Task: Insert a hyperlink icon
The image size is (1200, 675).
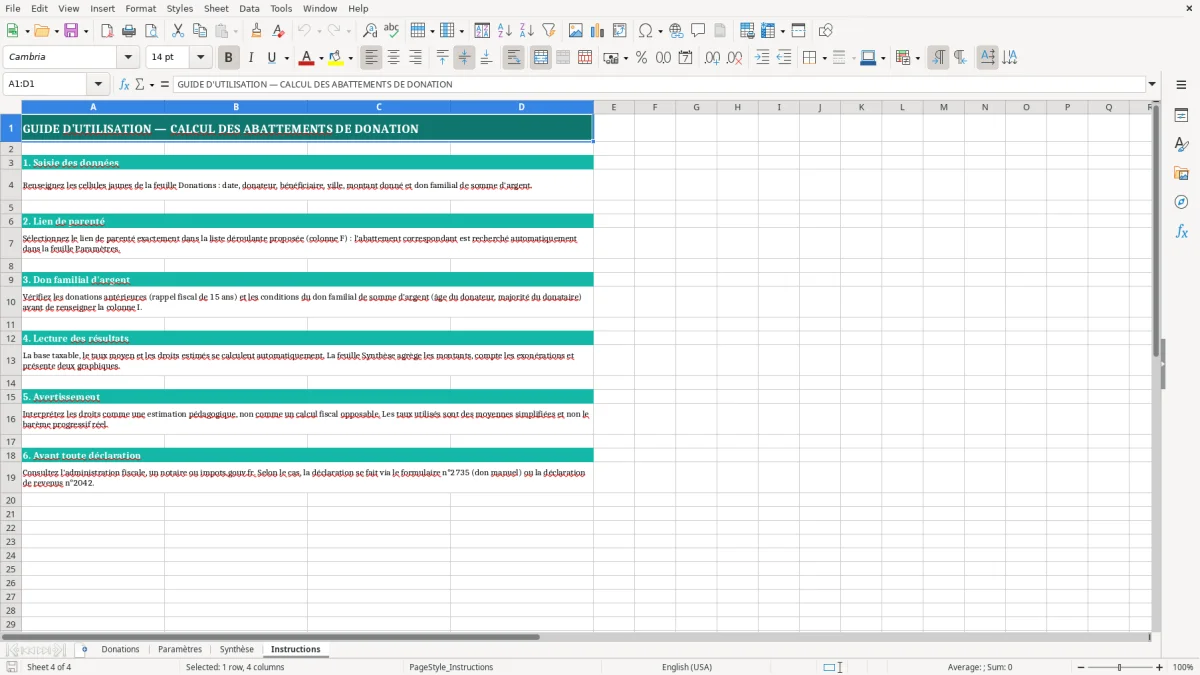Action: pyautogui.click(x=676, y=31)
